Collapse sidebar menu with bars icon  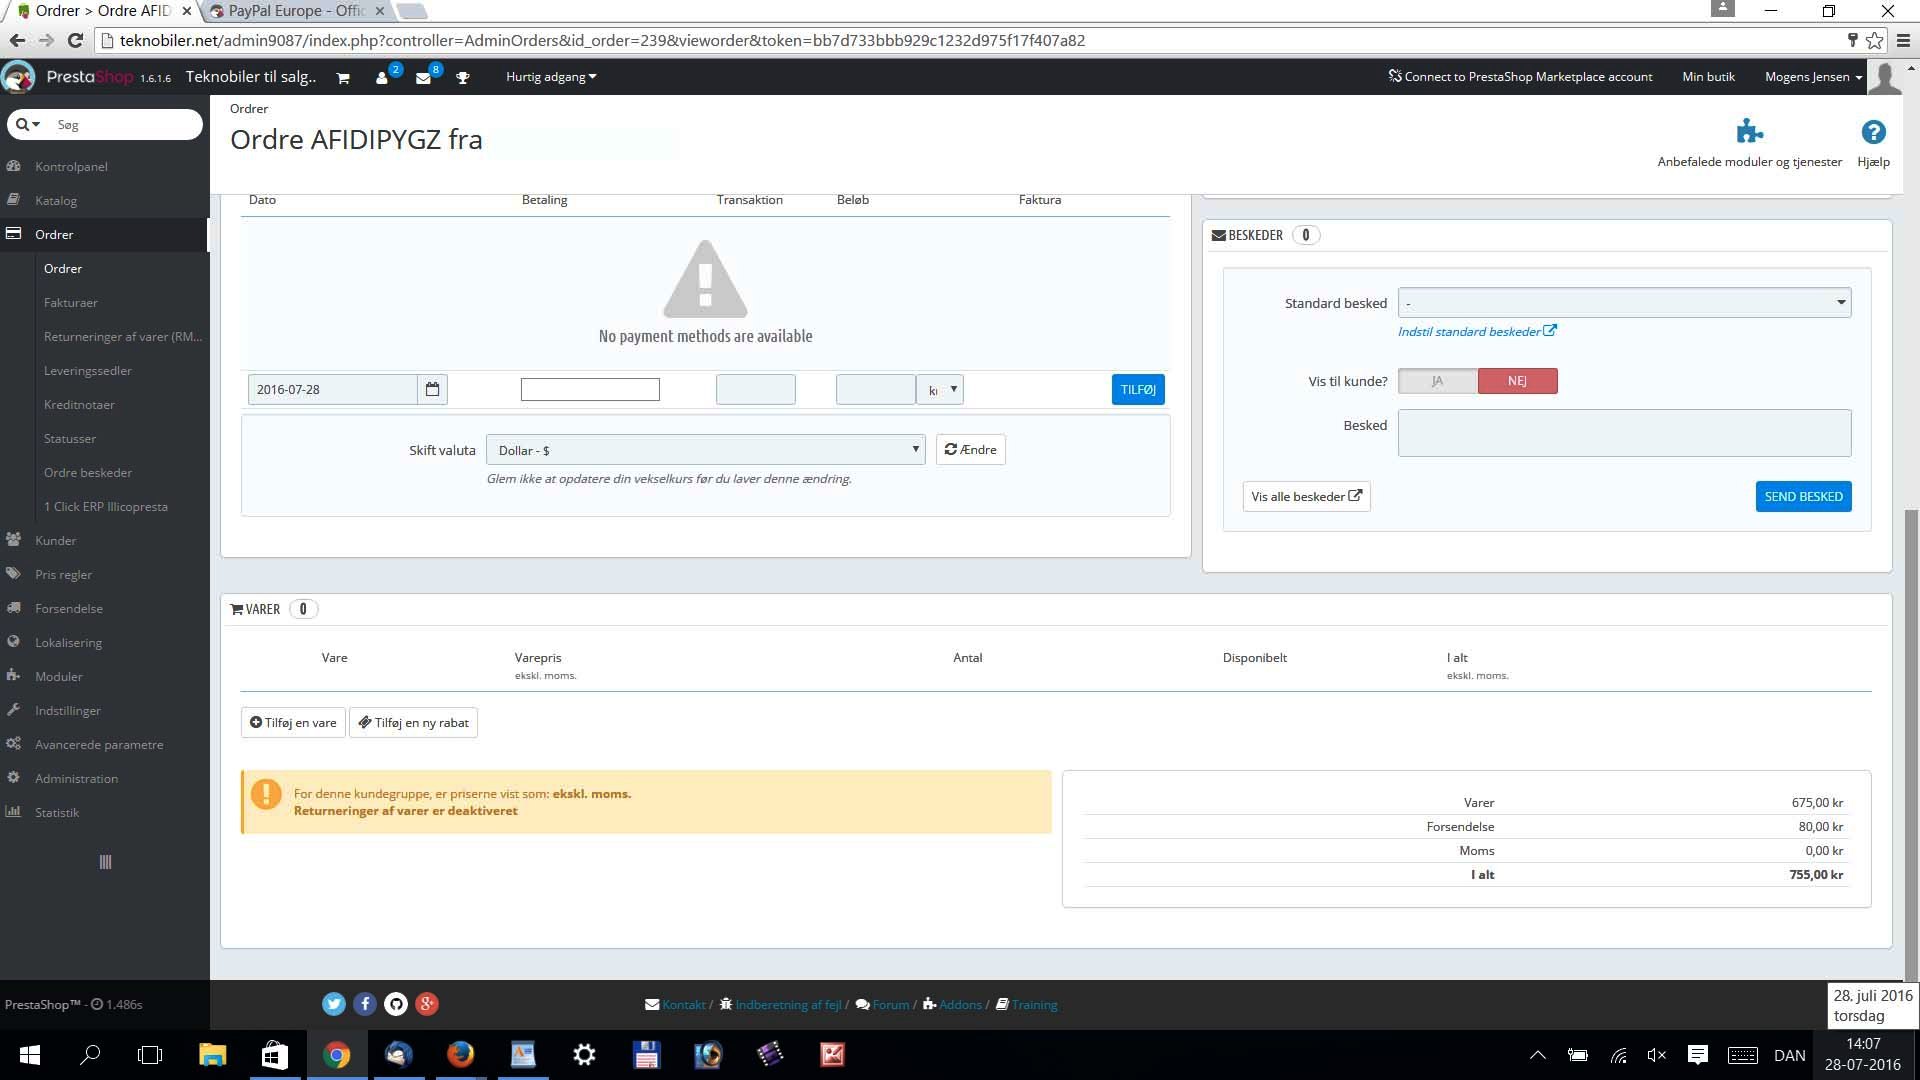(x=105, y=862)
